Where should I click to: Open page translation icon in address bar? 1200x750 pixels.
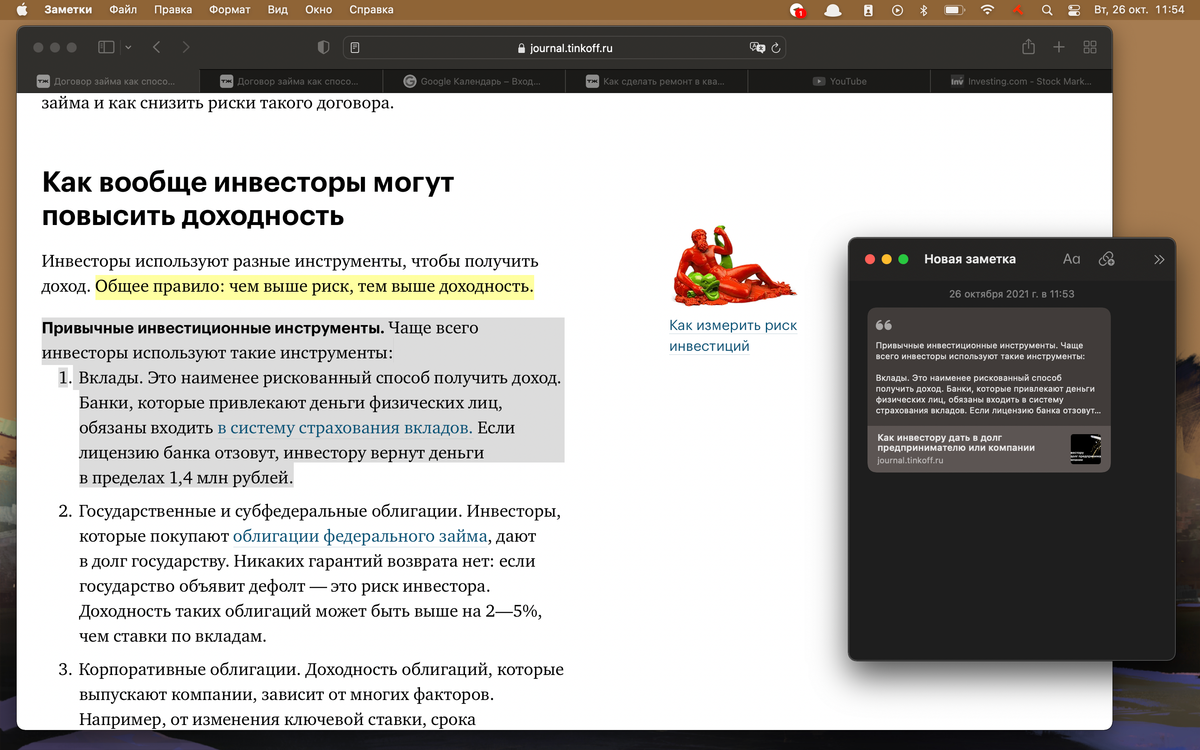[757, 47]
